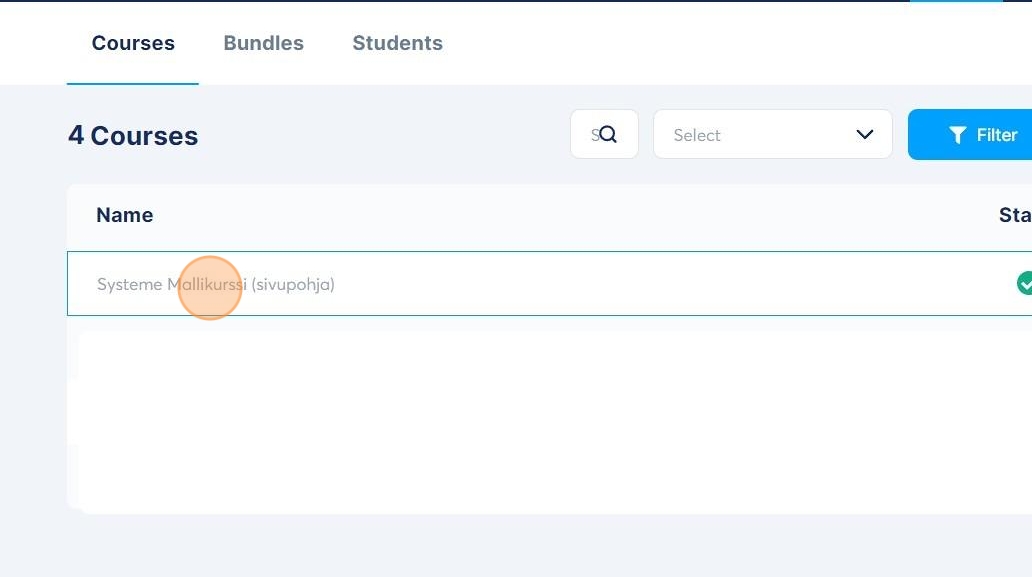
Task: Click the word "Systeme" in course name
Action: [x=129, y=284]
